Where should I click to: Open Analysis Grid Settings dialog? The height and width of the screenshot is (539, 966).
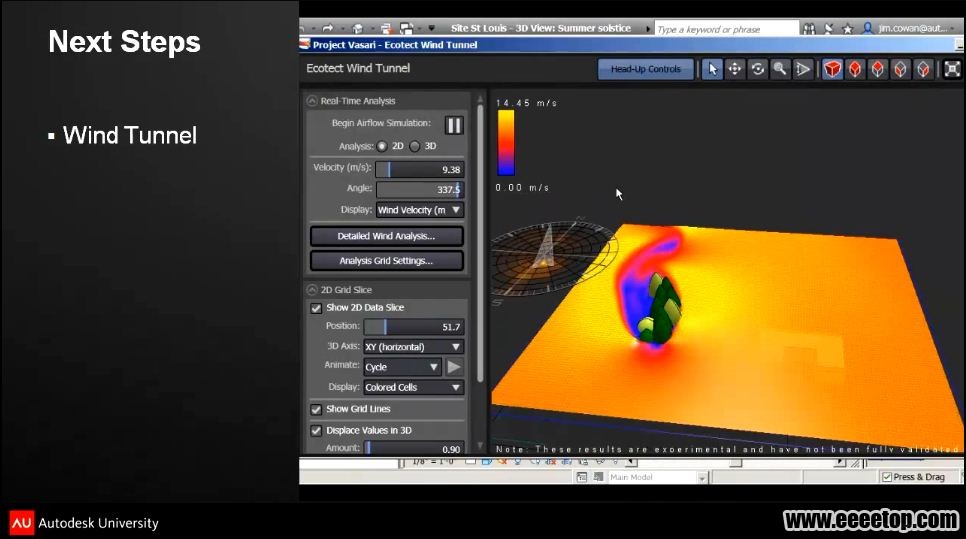386,261
